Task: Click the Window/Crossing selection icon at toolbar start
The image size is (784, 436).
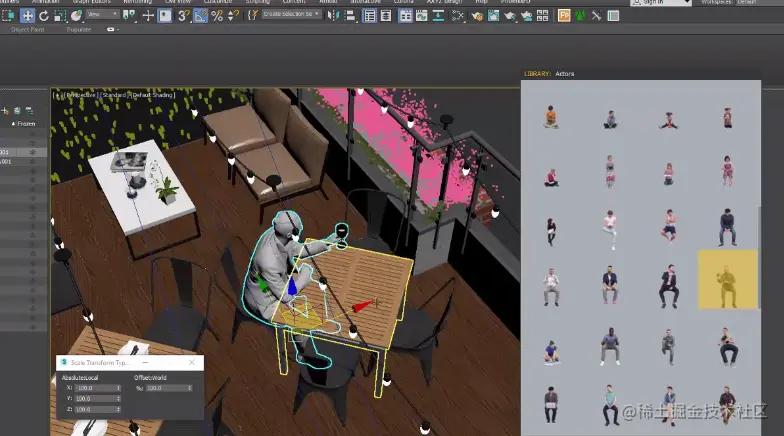Action: [x=8, y=16]
